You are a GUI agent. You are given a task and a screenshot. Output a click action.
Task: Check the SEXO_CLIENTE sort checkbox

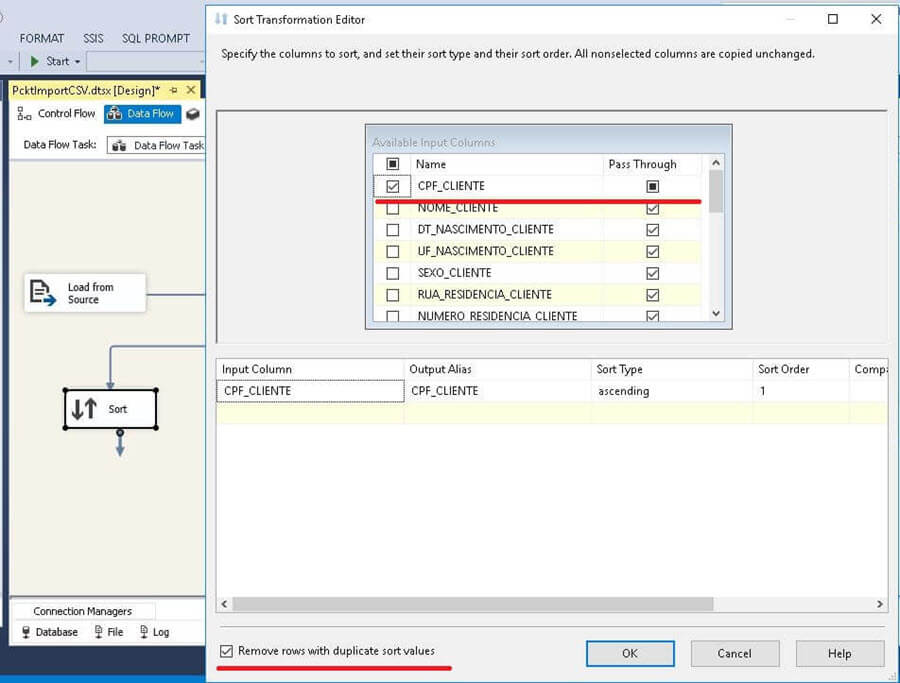pos(393,273)
